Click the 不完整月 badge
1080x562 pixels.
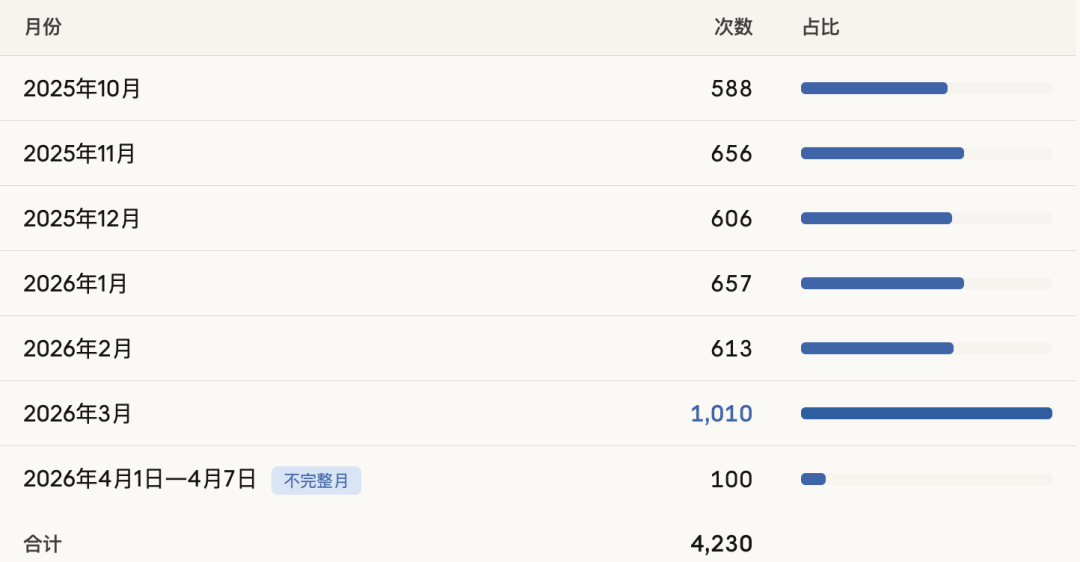click(316, 481)
